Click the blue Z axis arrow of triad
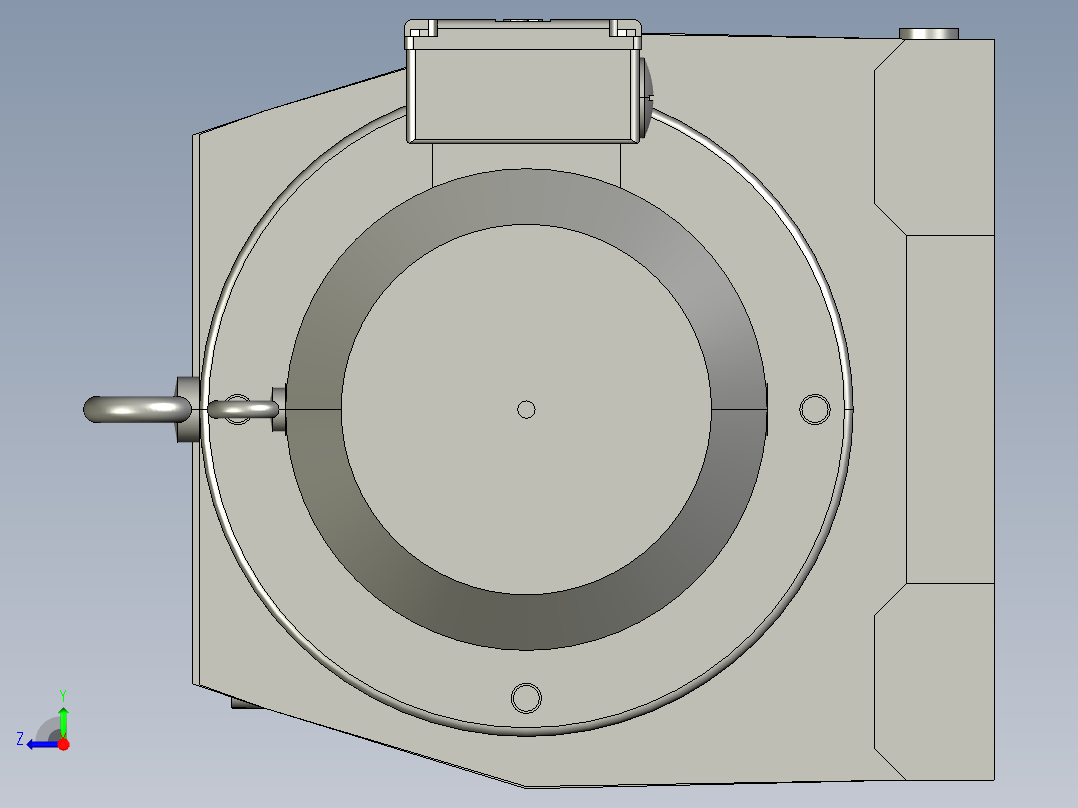Viewport: 1078px width, 808px height. pos(41,745)
